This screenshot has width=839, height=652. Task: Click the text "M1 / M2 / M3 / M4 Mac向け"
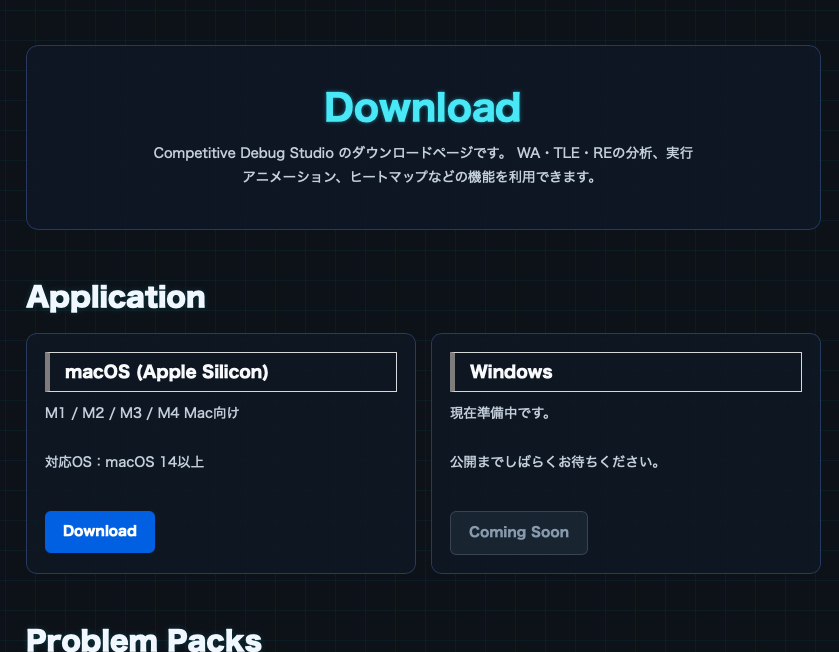(x=142, y=413)
